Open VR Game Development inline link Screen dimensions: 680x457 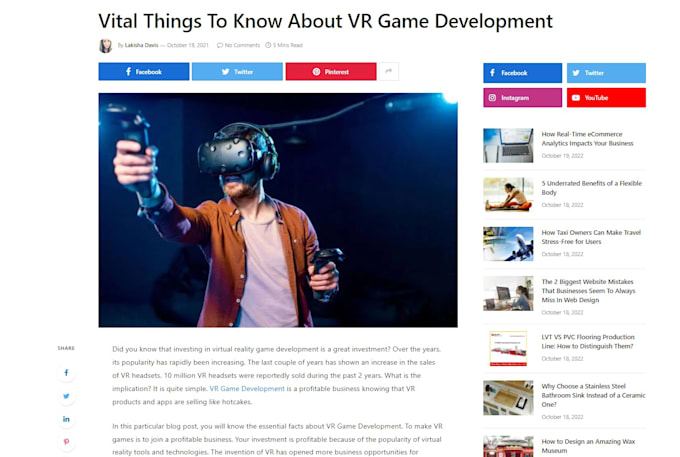(x=247, y=388)
